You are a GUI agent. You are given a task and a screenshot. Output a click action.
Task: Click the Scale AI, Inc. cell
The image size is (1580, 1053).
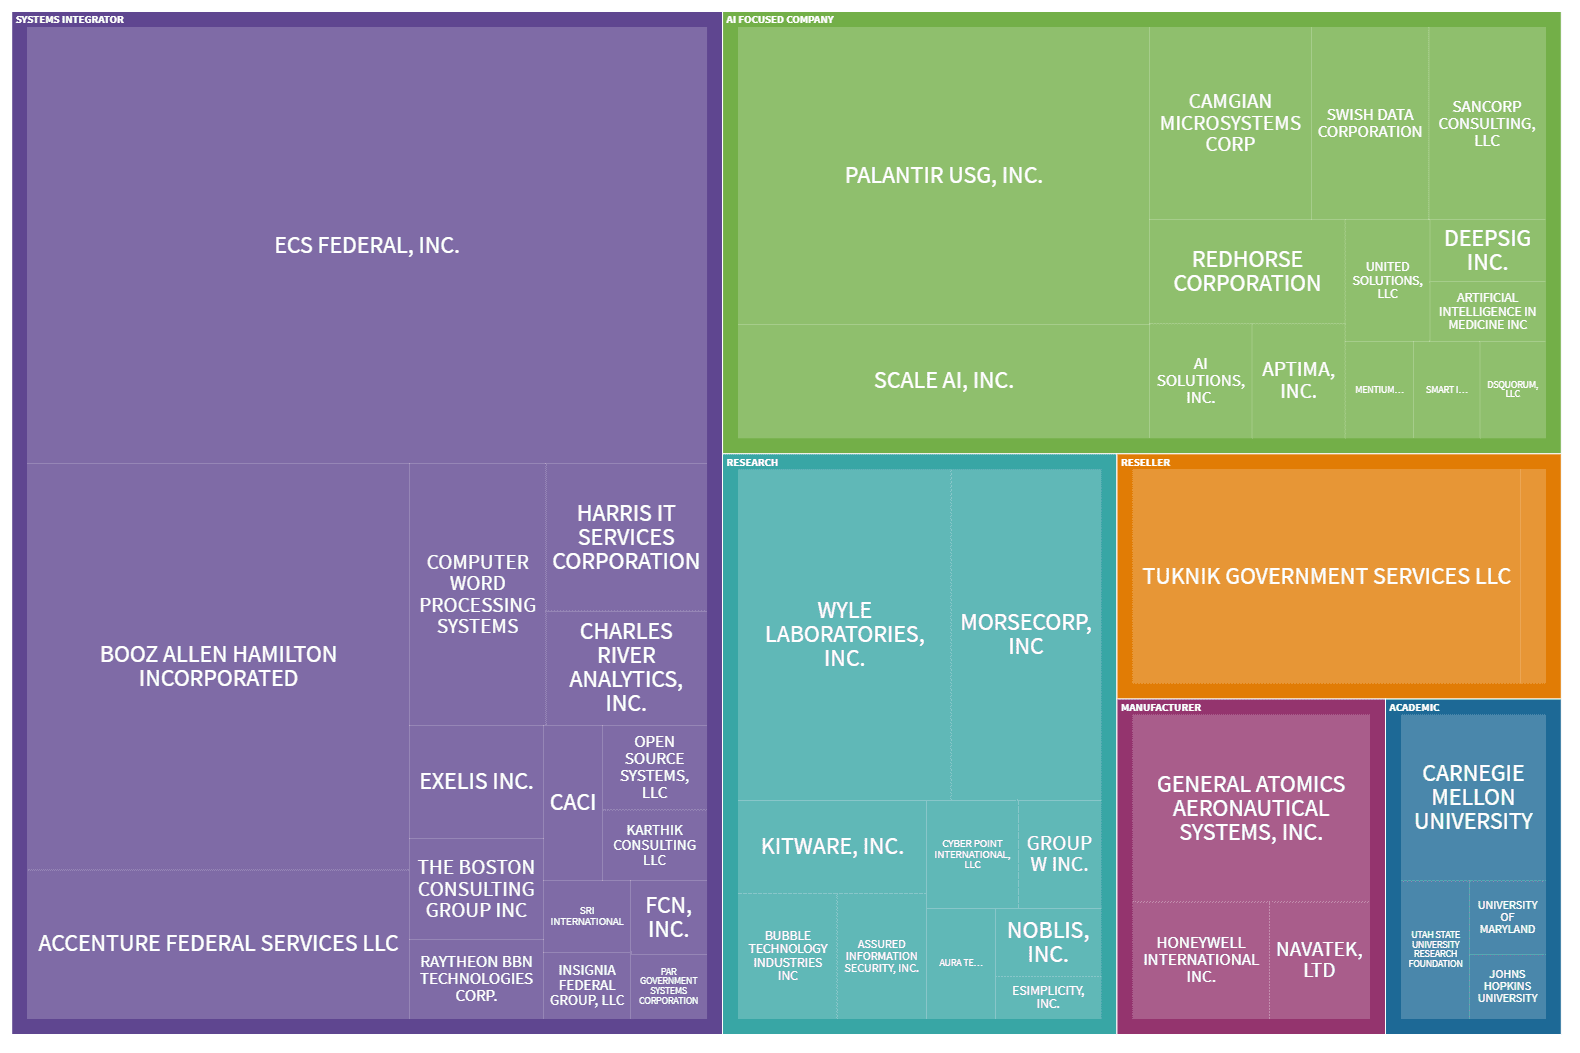tap(943, 381)
